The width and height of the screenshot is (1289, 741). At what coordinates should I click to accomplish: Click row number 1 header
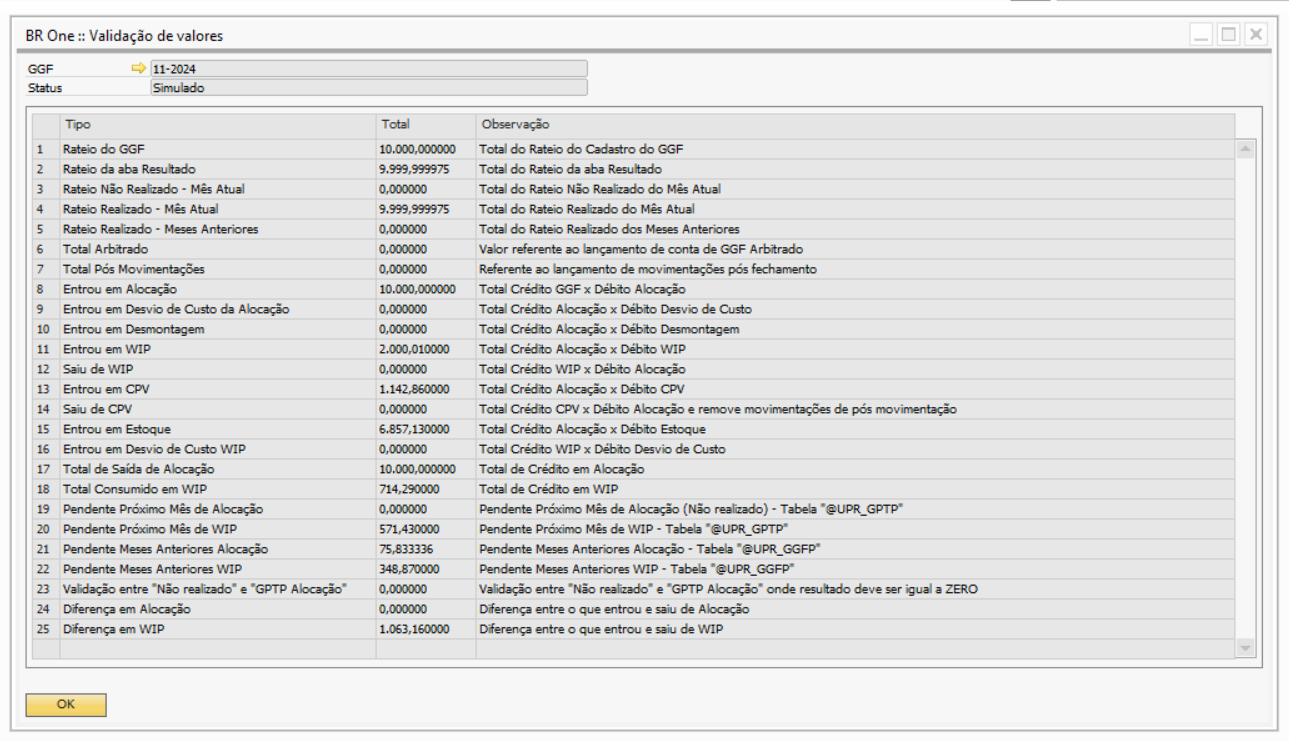(x=46, y=149)
